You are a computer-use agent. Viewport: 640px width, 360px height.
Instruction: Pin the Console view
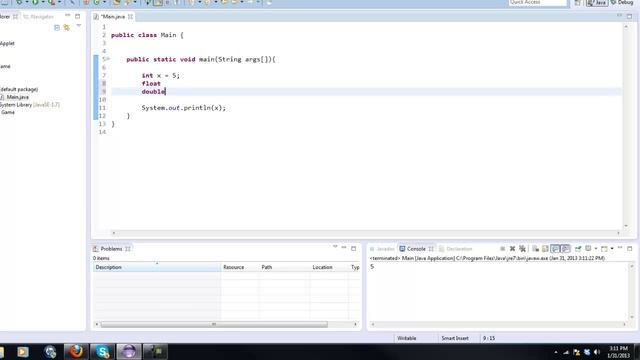click(578, 249)
